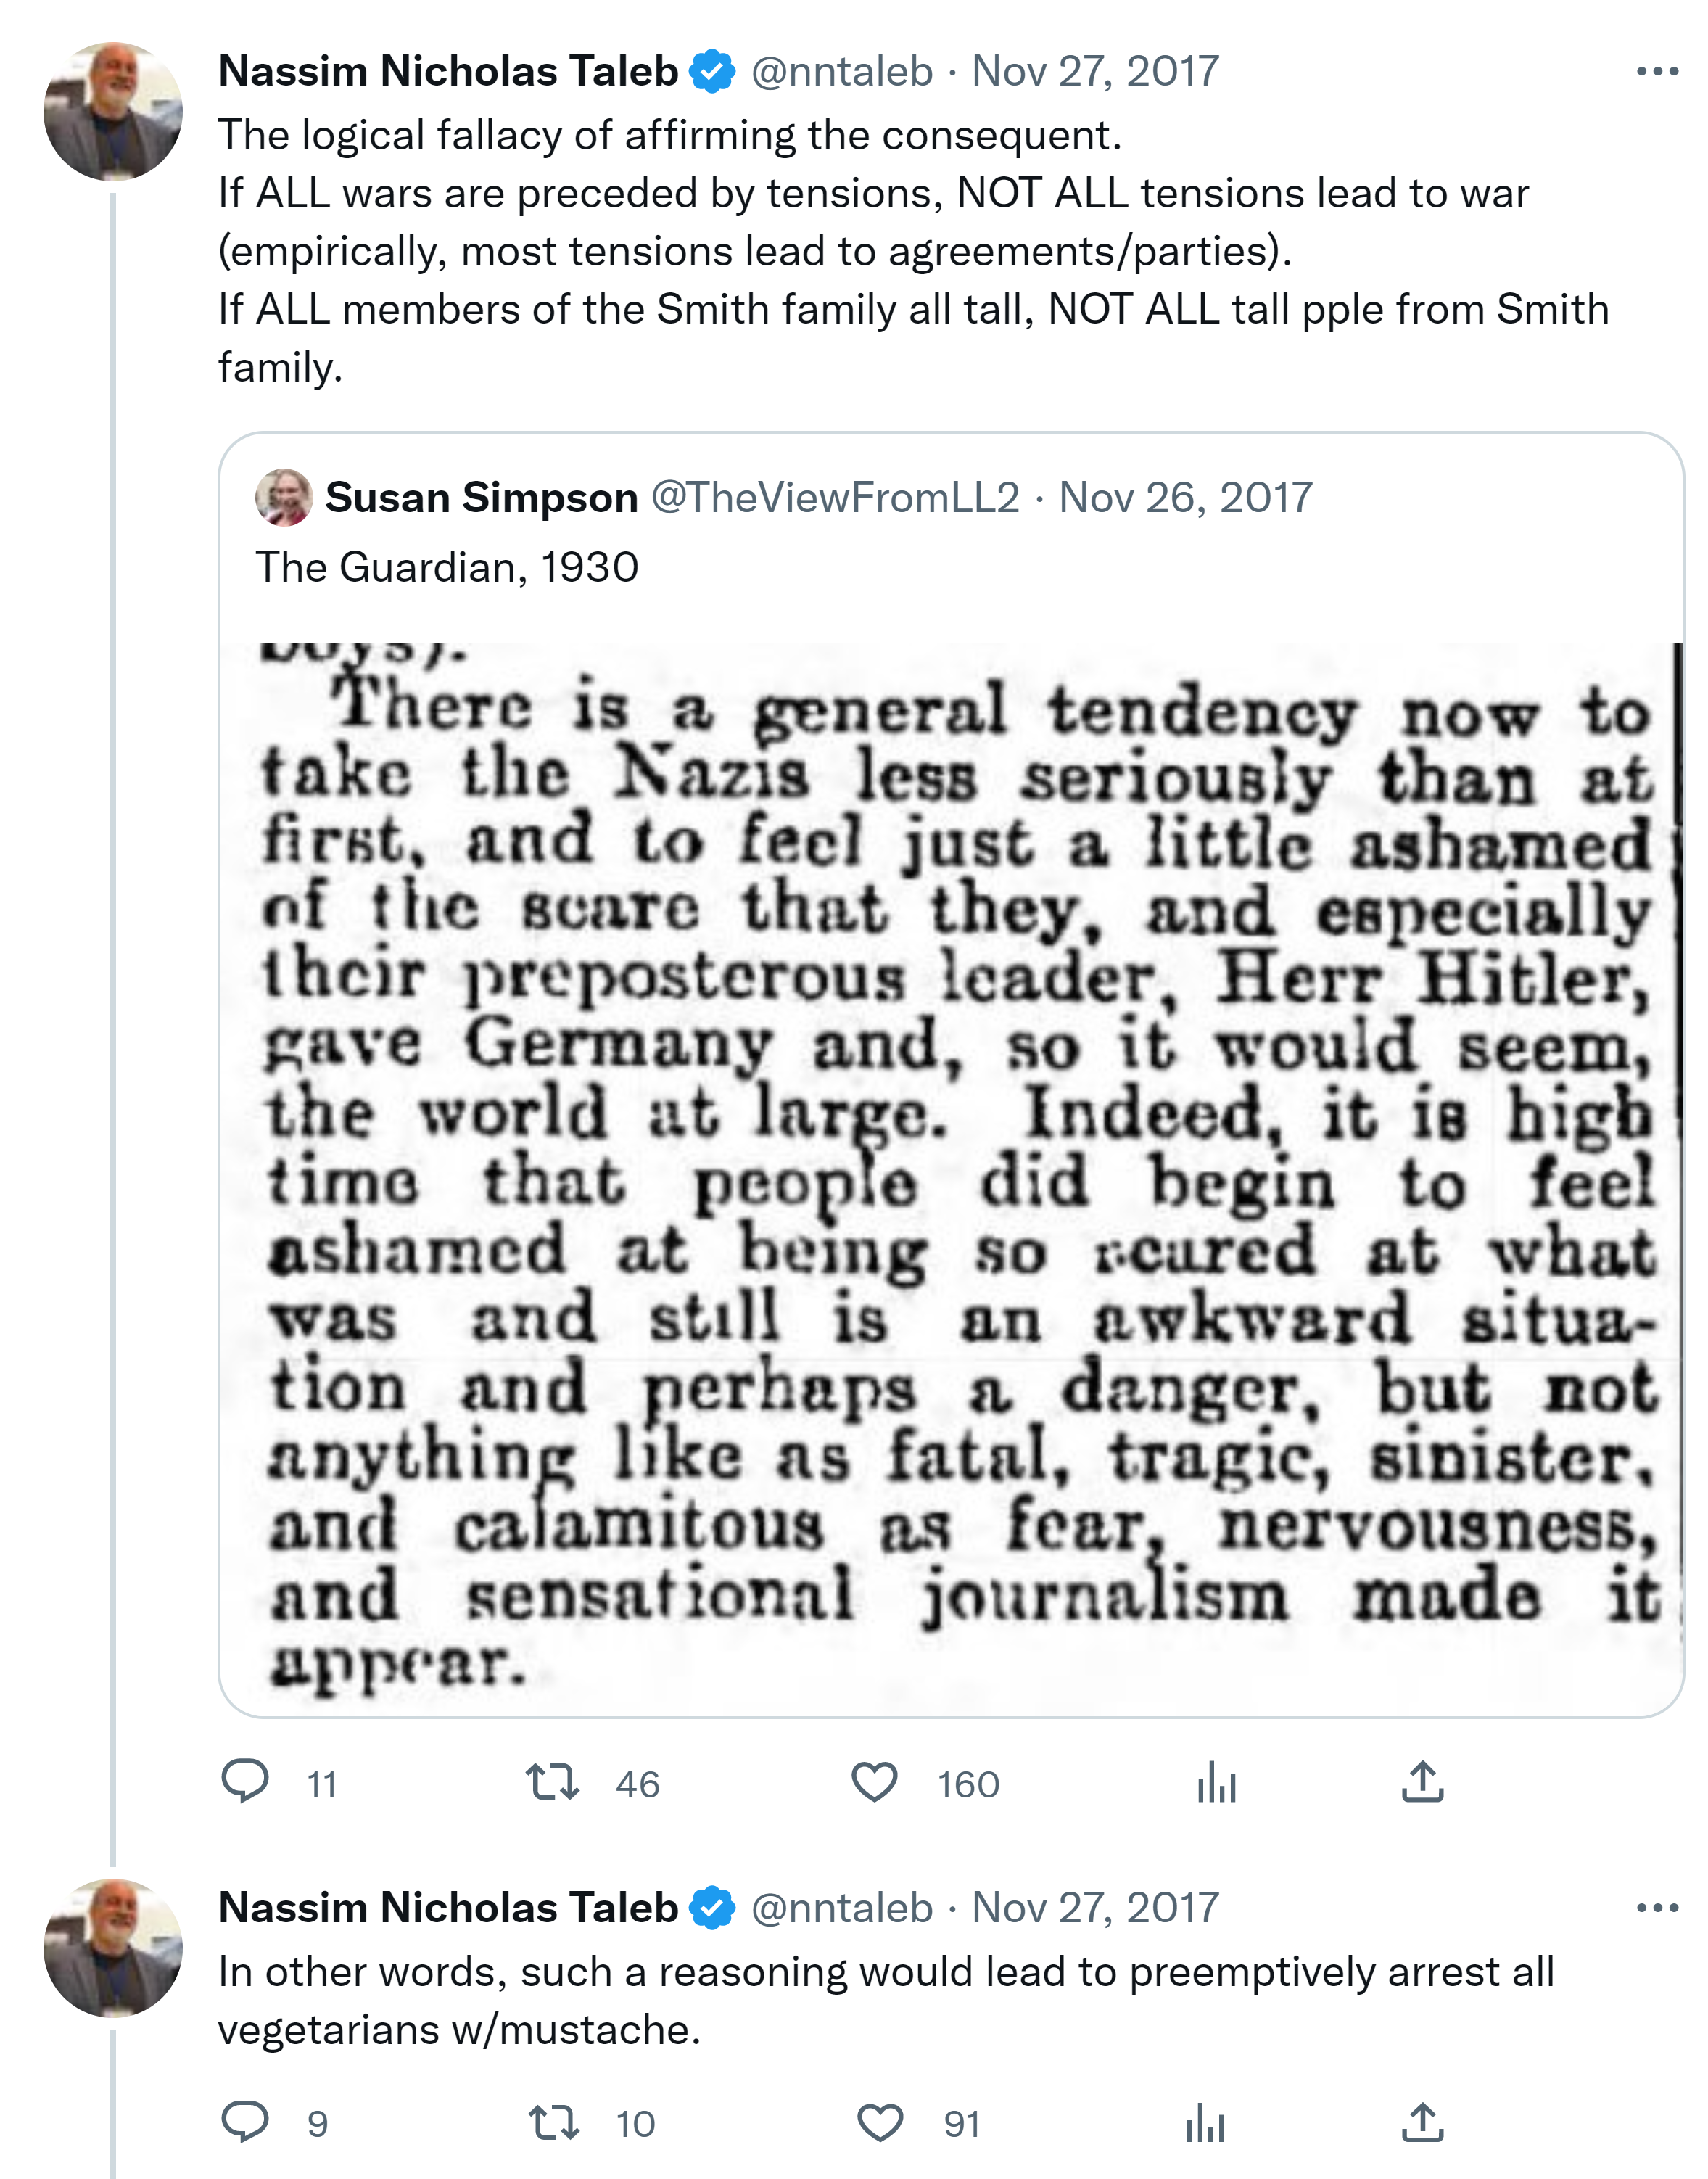This screenshot has width=1708, height=2179.
Task: Like the second tweet with 91 likes
Action: click(x=880, y=2122)
